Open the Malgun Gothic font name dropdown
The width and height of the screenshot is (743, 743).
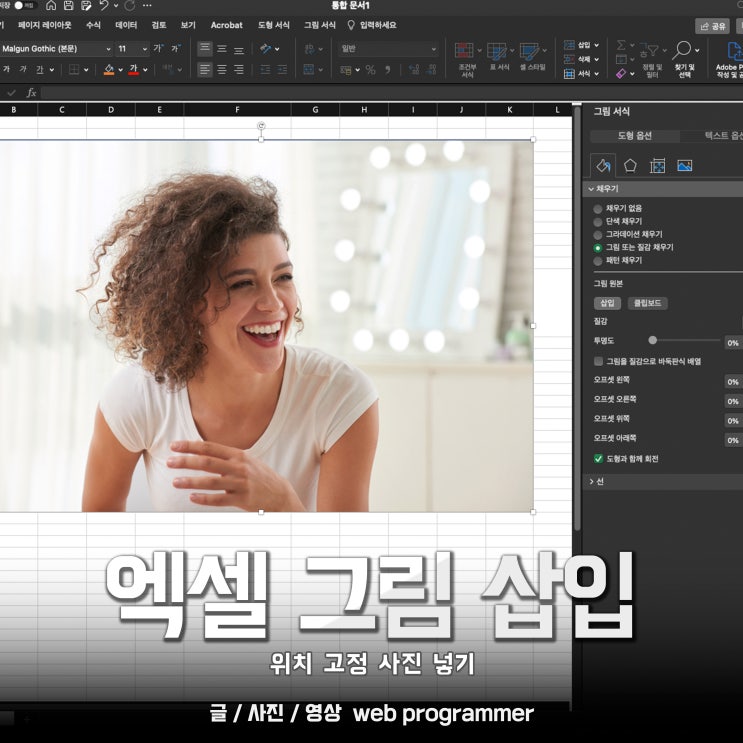tap(108, 49)
